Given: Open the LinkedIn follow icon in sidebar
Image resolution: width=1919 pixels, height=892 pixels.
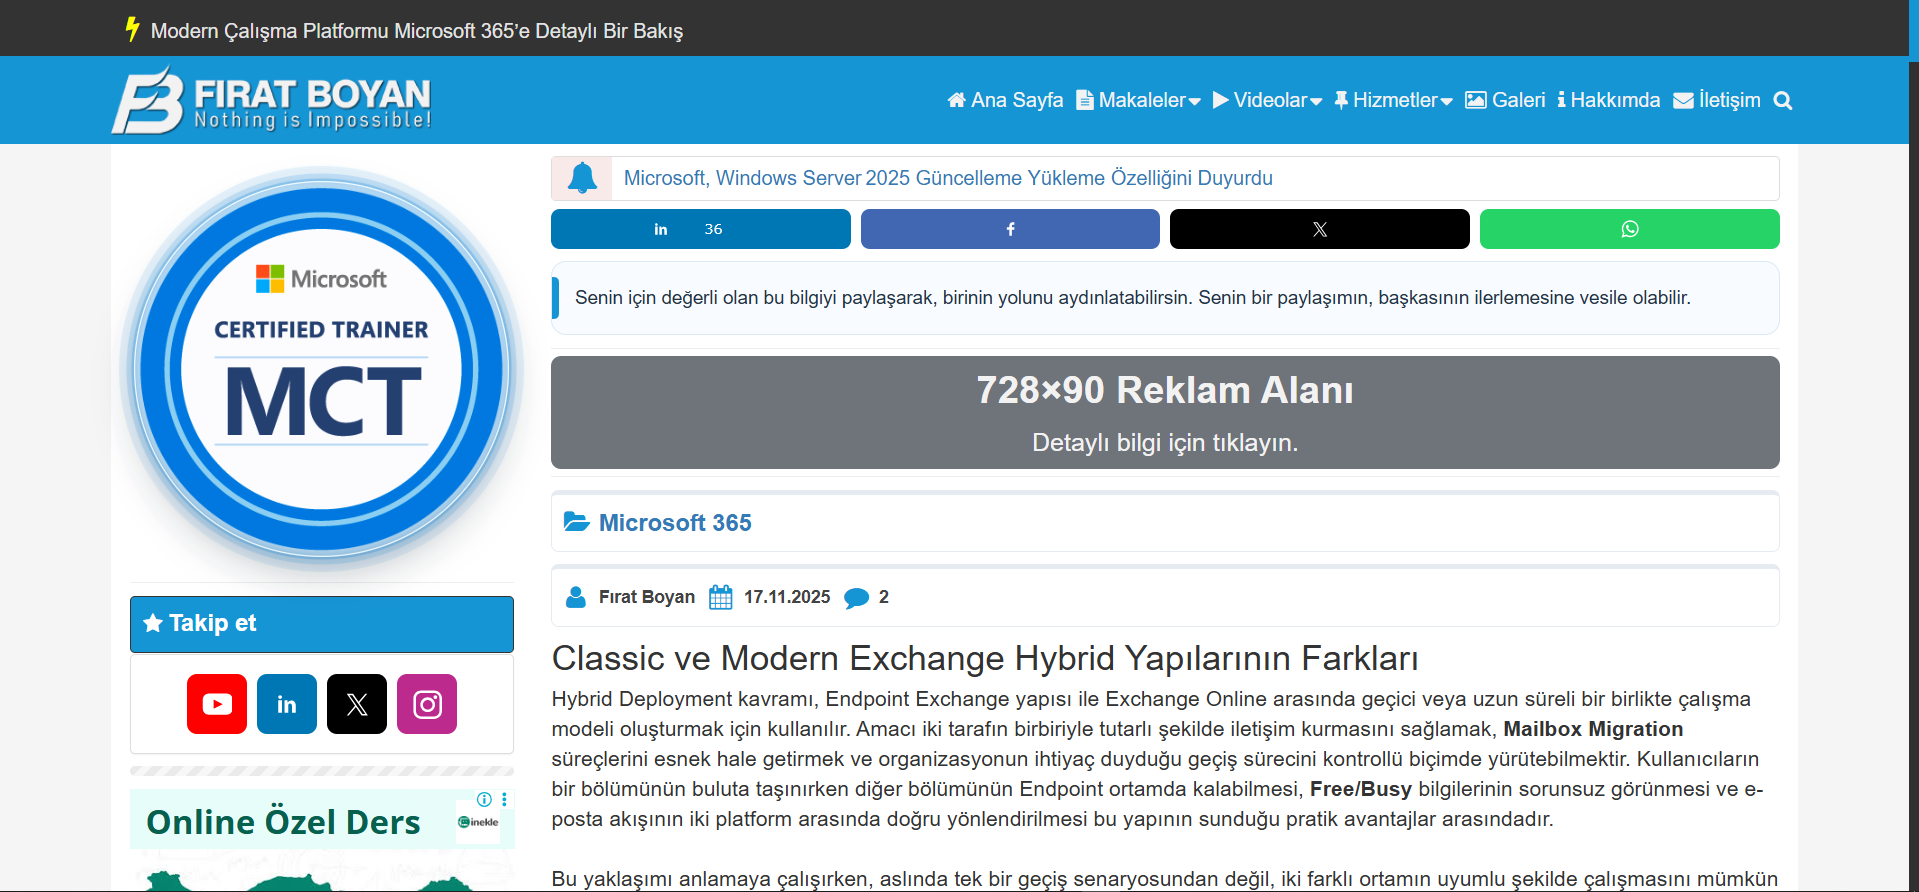Looking at the screenshot, I should pyautogui.click(x=287, y=704).
